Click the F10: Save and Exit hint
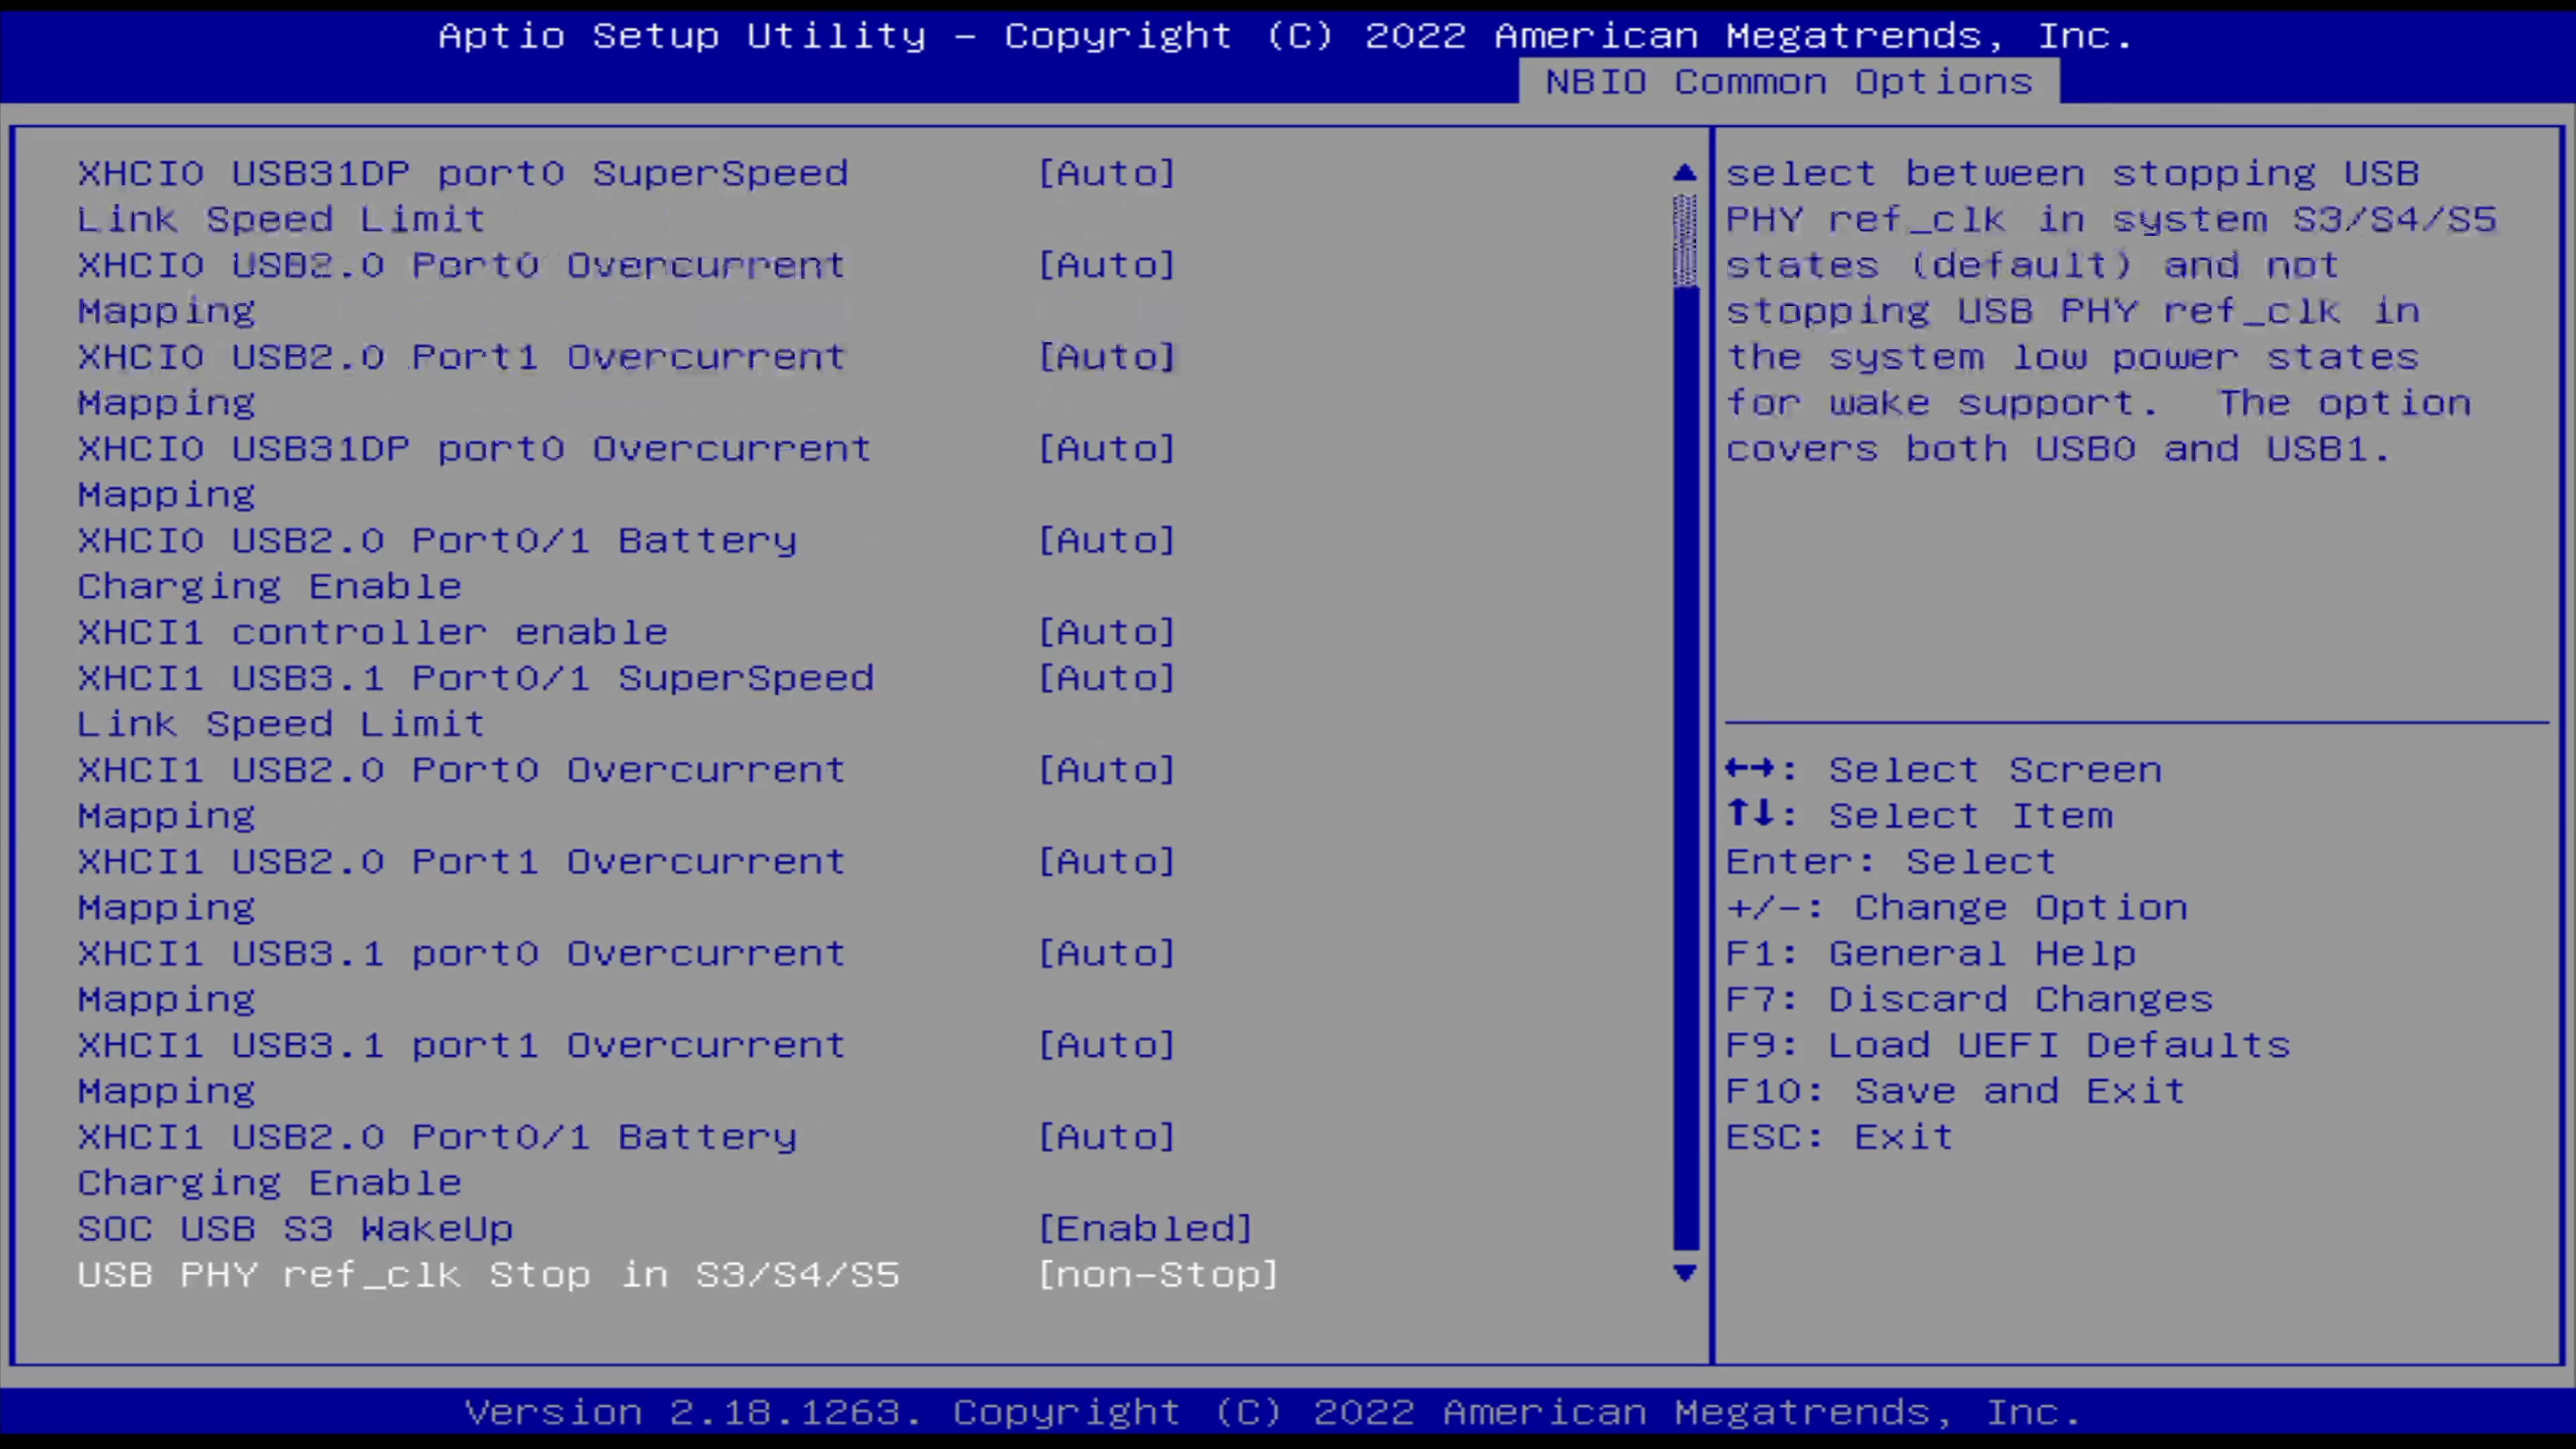 pyautogui.click(x=1956, y=1091)
